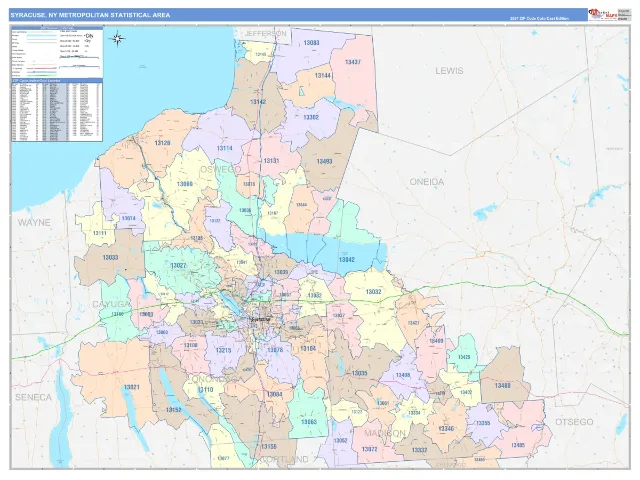Open the ZIP code index legend table
This screenshot has width=640, height=480.
[x=57, y=110]
